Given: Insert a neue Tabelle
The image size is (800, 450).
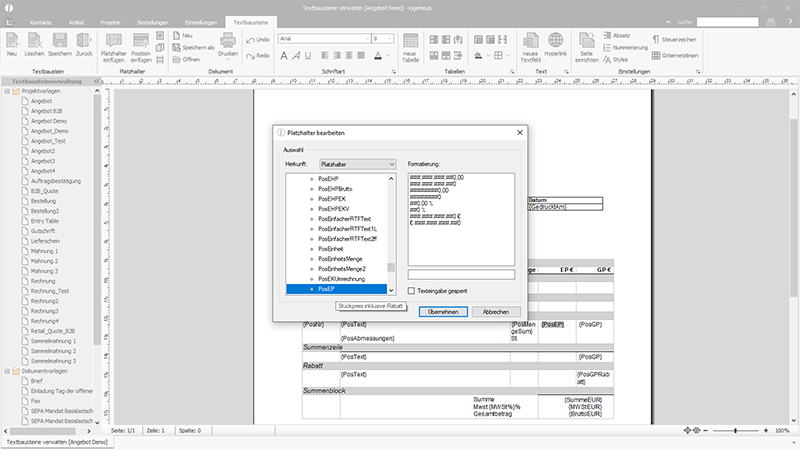Looking at the screenshot, I should (x=411, y=47).
